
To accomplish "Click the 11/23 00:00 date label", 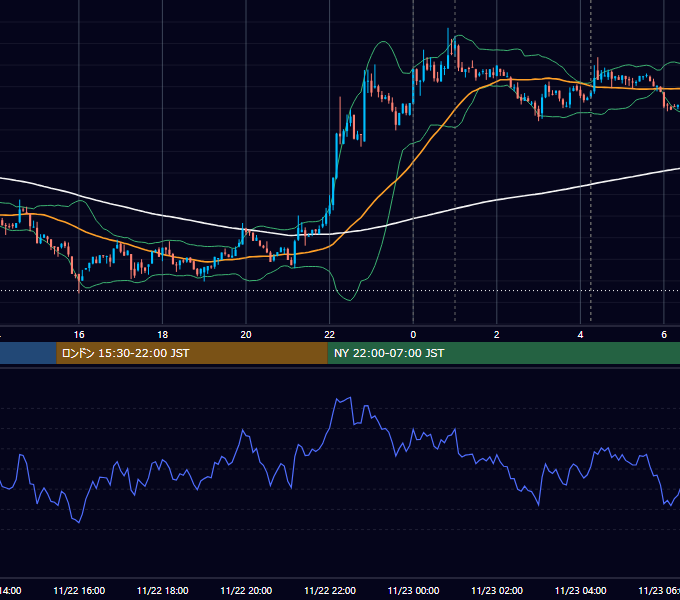I will pyautogui.click(x=413, y=590).
